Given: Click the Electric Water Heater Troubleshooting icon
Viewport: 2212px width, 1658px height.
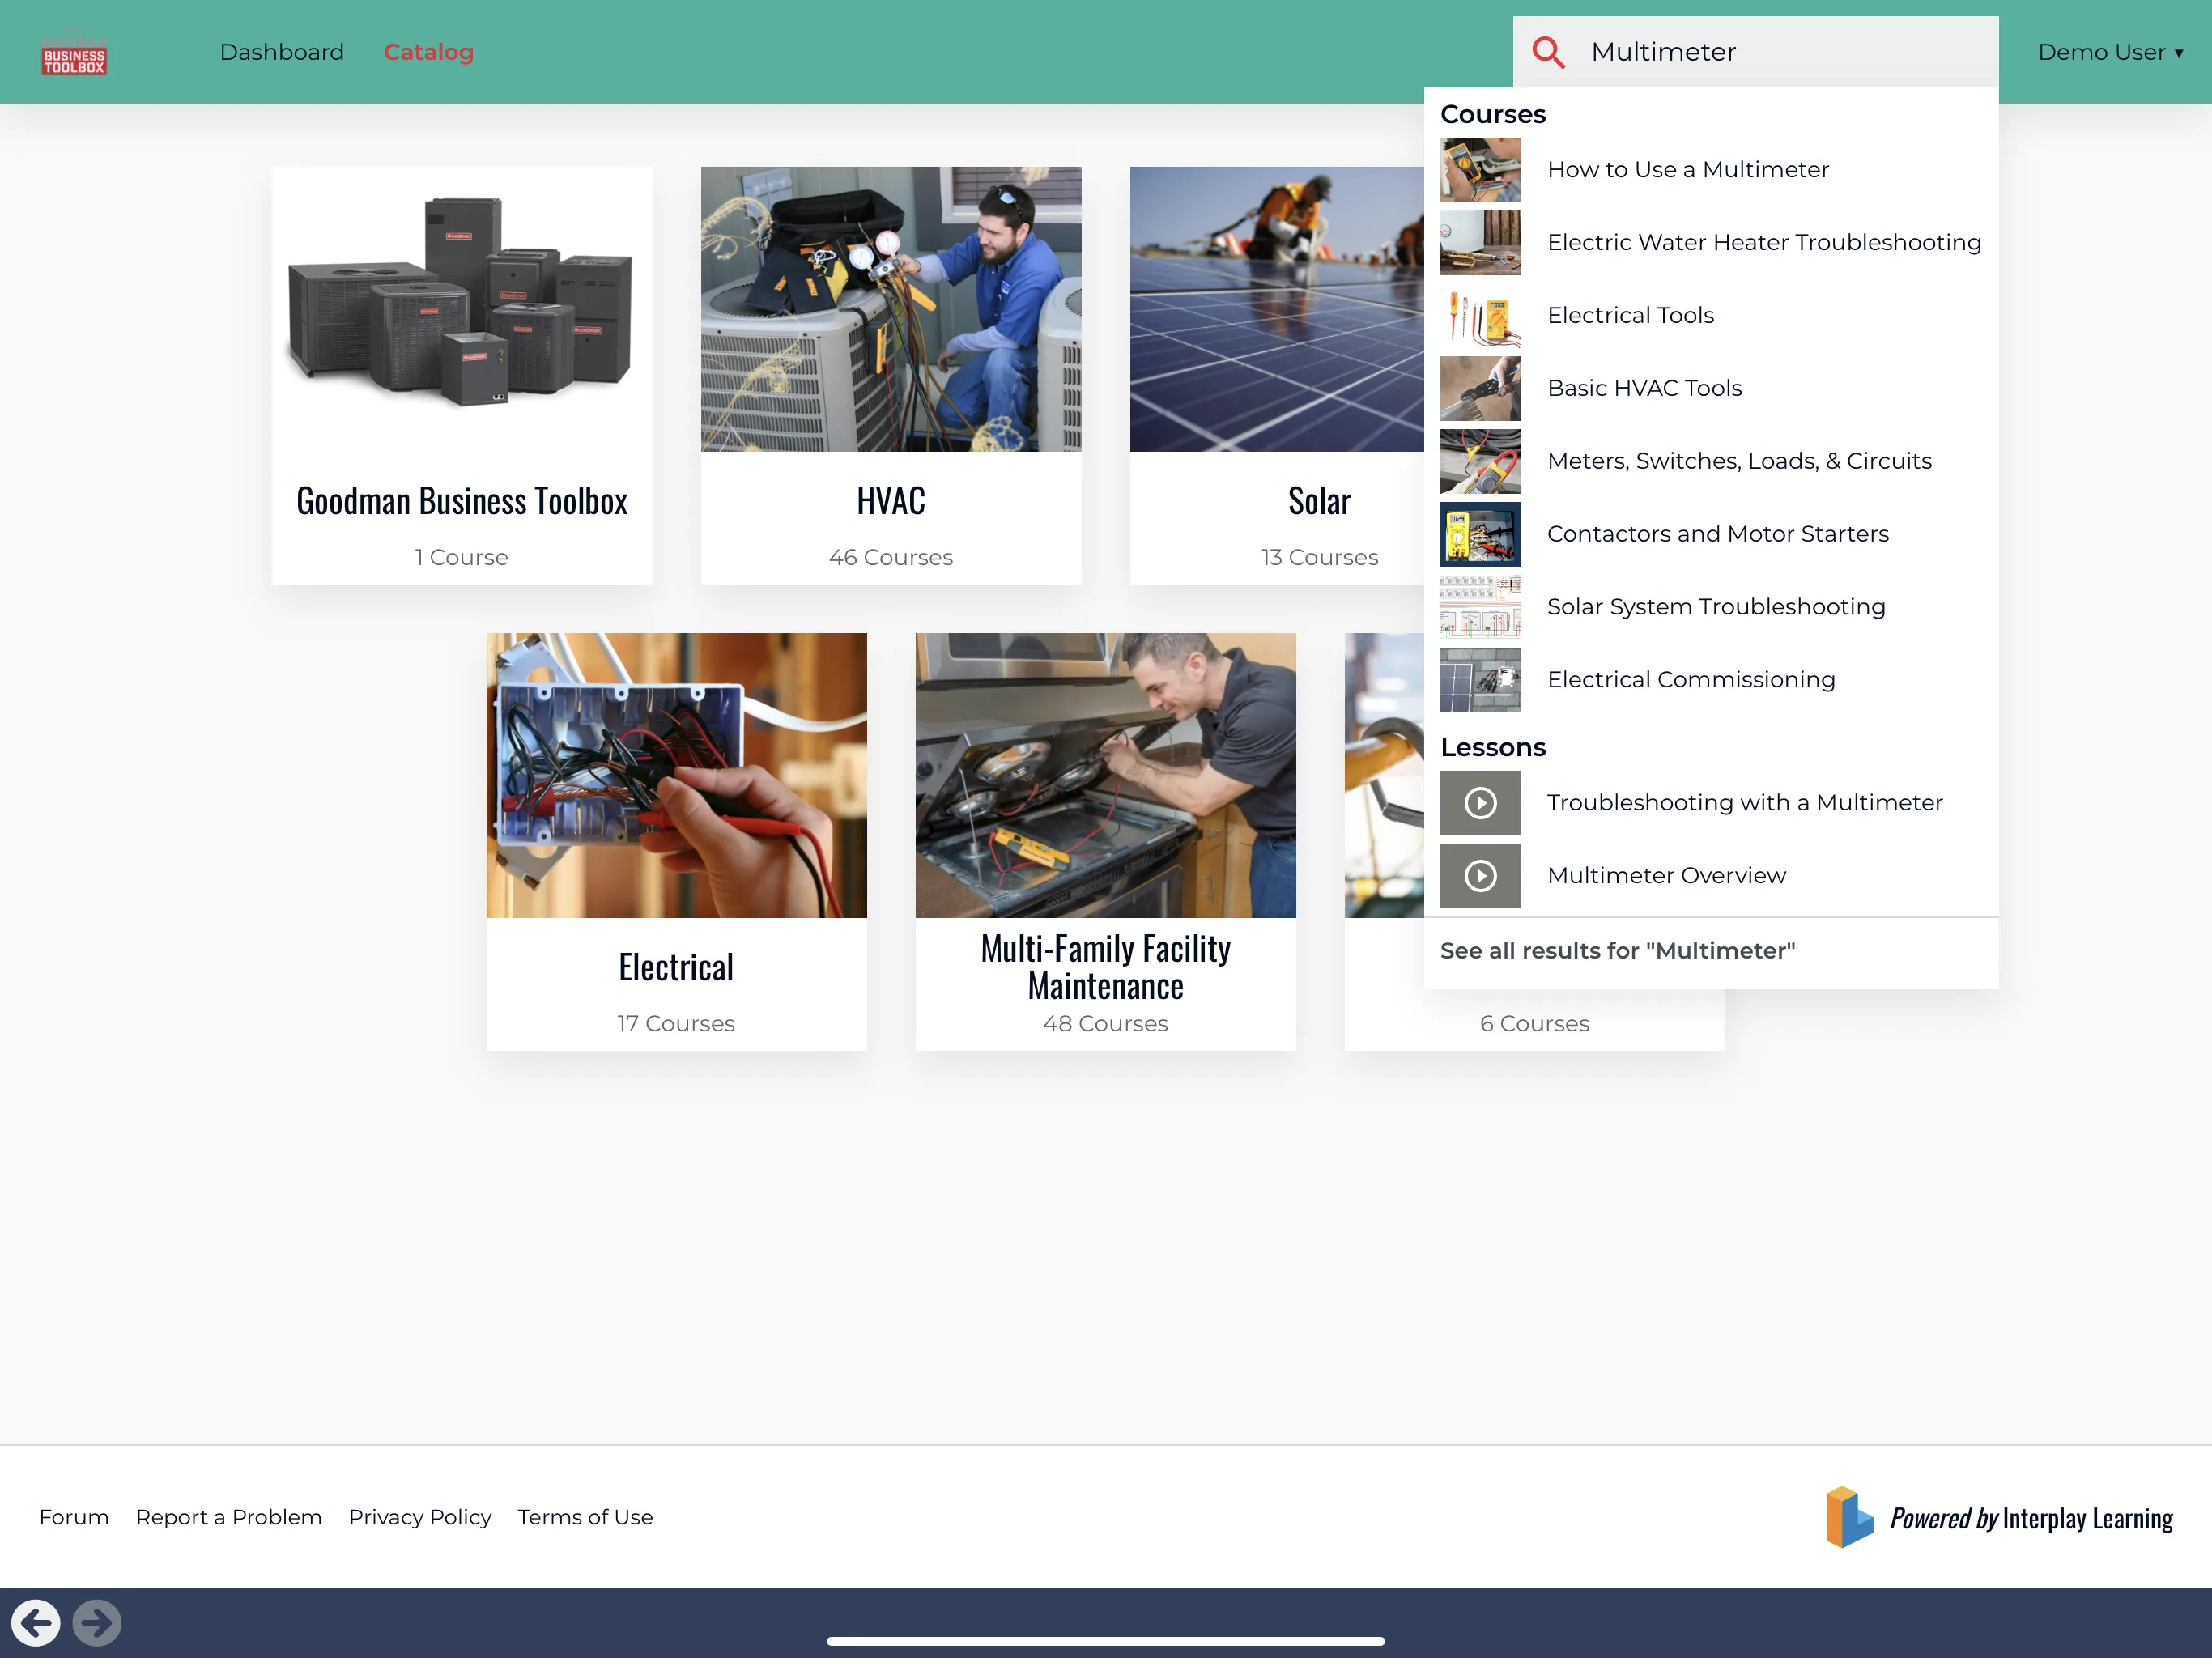Looking at the screenshot, I should pos(1482,242).
